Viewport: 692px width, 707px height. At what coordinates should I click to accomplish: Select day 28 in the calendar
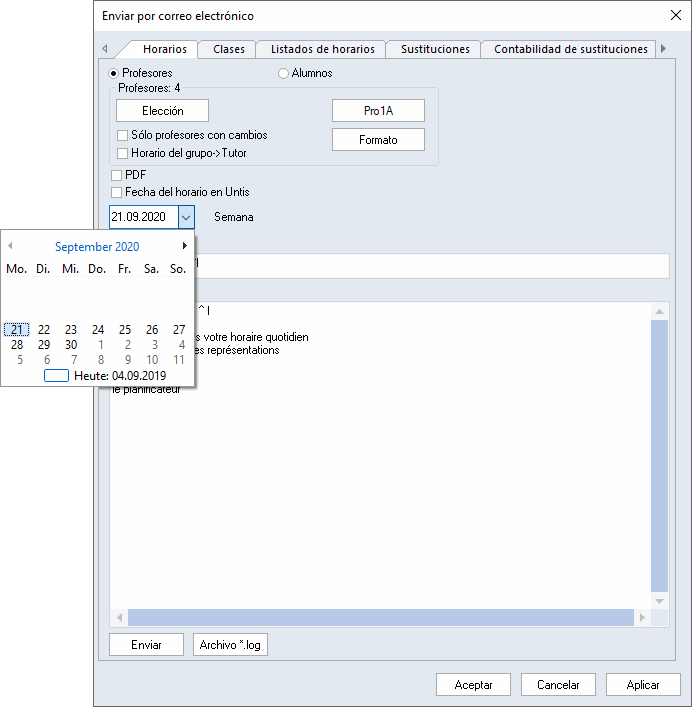click(17, 345)
